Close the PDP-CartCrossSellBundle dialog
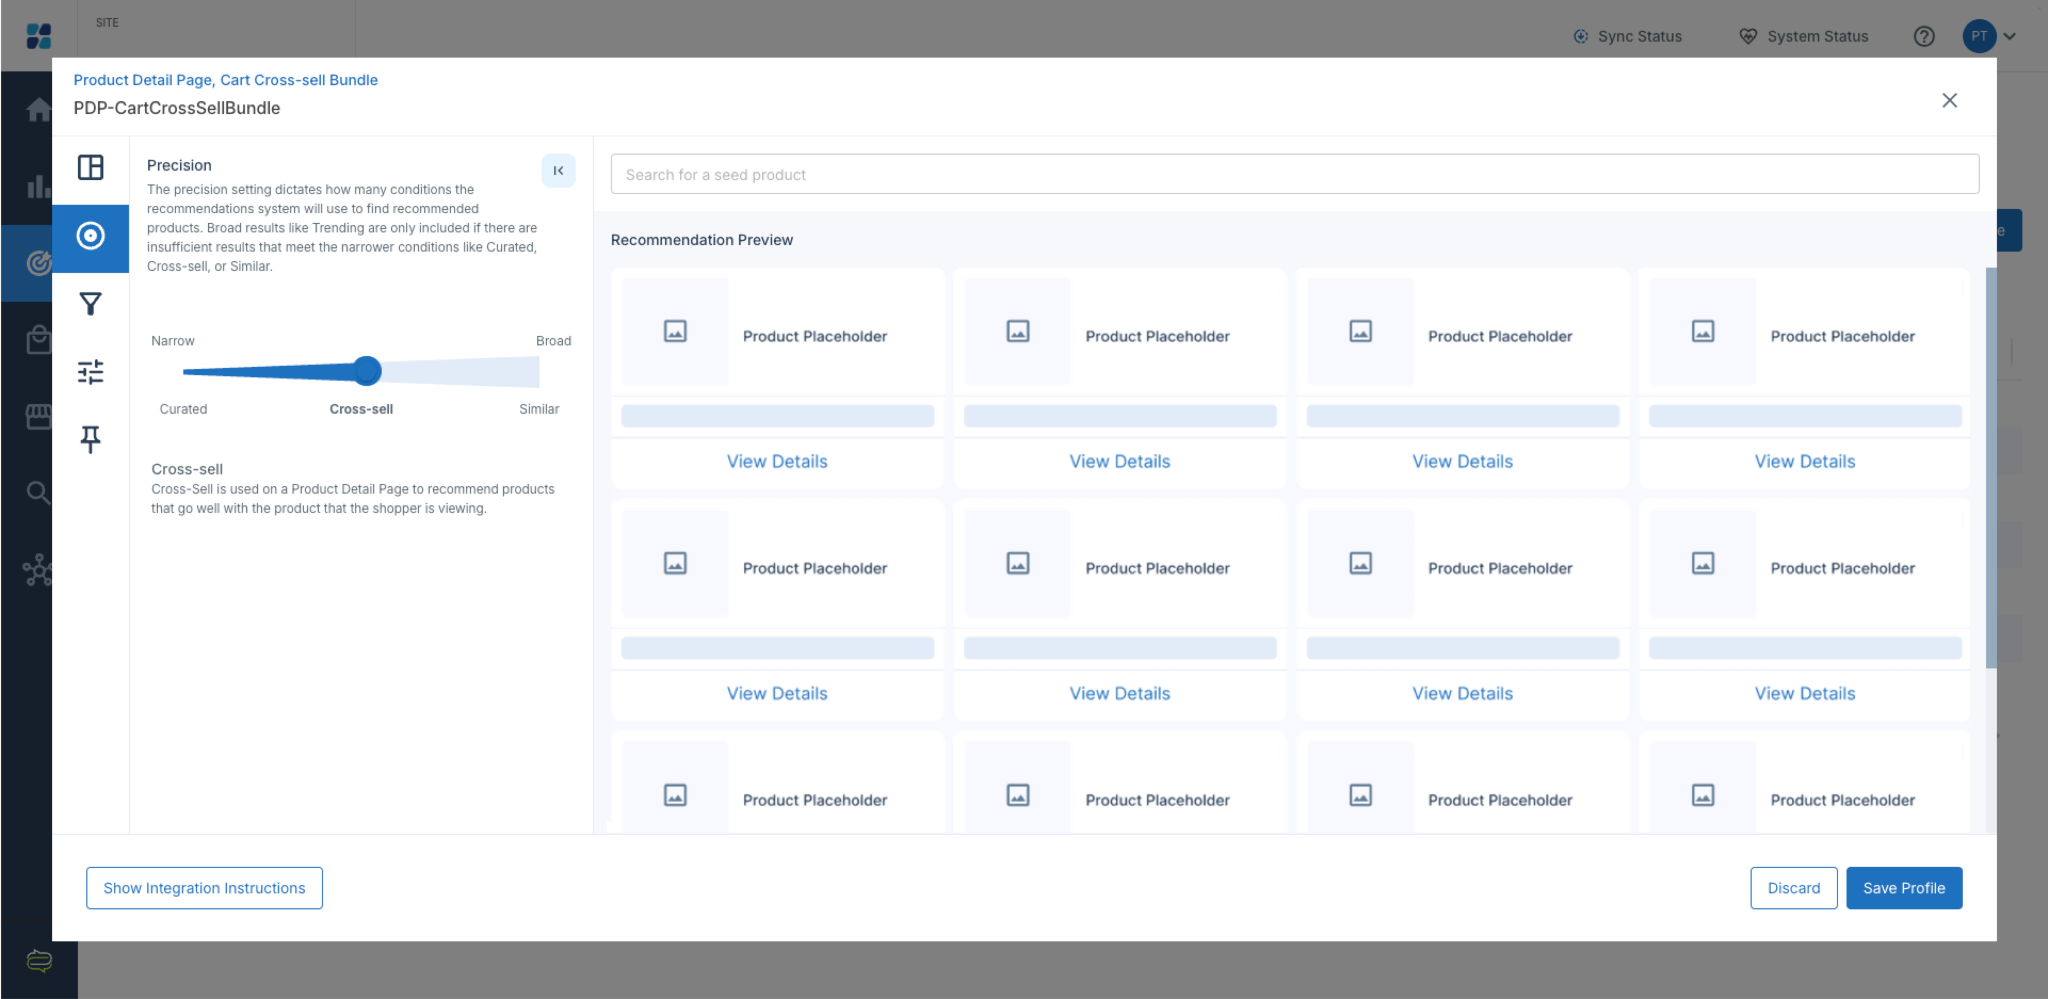Viewport: 2048px width, 999px height. pyautogui.click(x=1949, y=100)
